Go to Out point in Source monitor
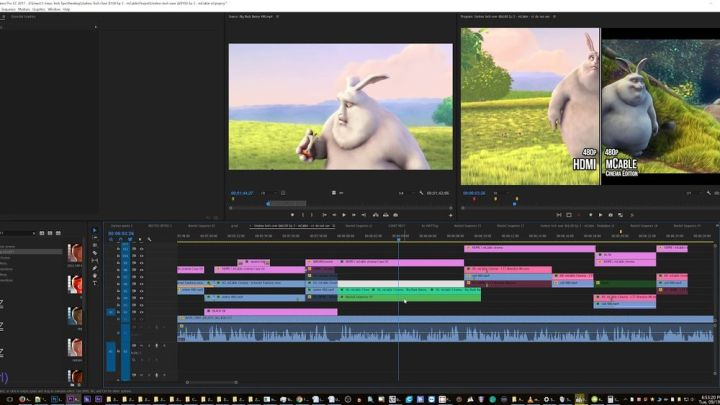The image size is (720, 405). click(x=364, y=215)
